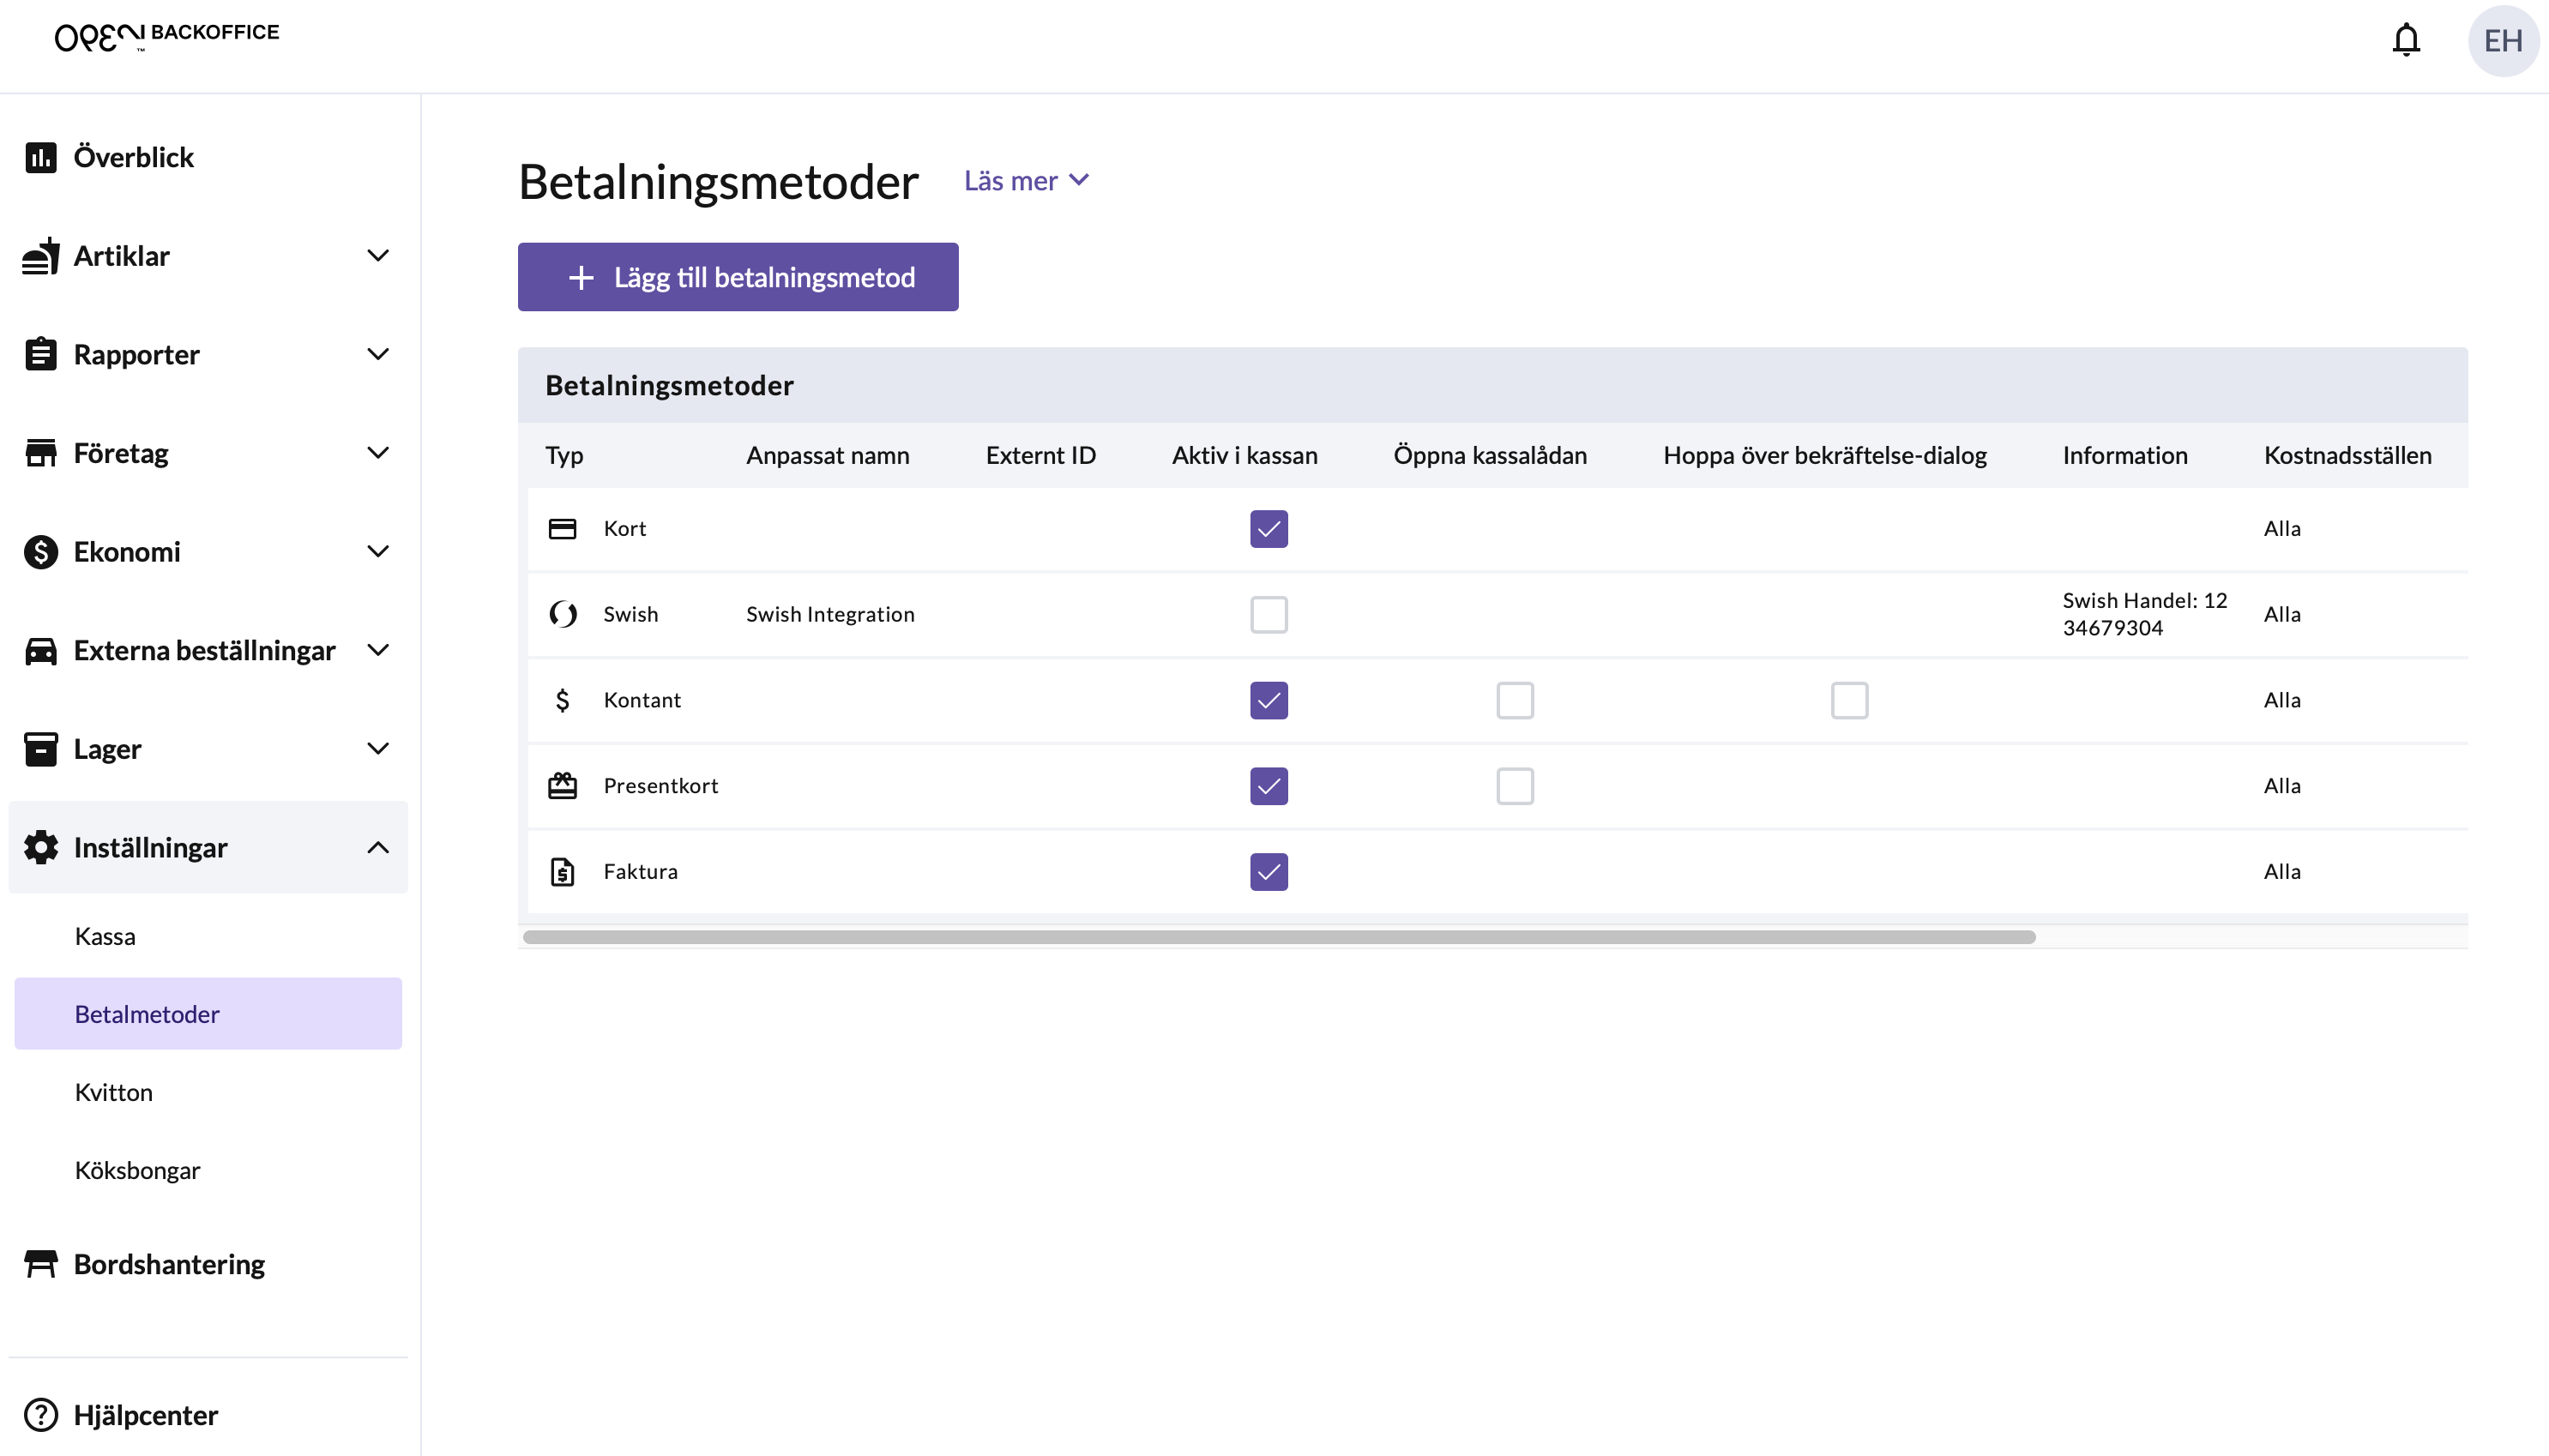This screenshot has width=2549, height=1456.
Task: Click the Presentkort gift card icon
Action: pos(563,786)
